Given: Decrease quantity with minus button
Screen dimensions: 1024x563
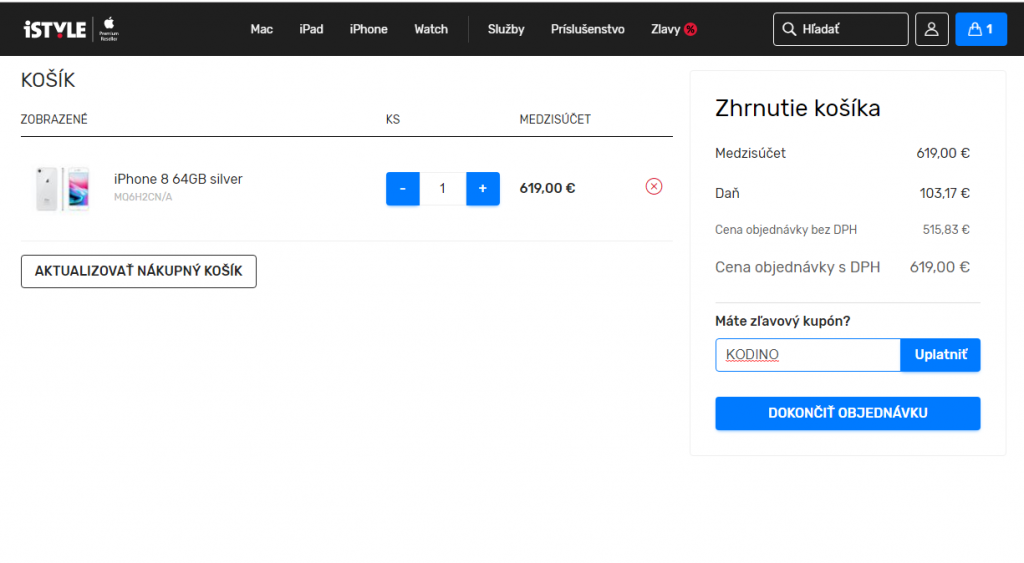Looking at the screenshot, I should [x=402, y=189].
